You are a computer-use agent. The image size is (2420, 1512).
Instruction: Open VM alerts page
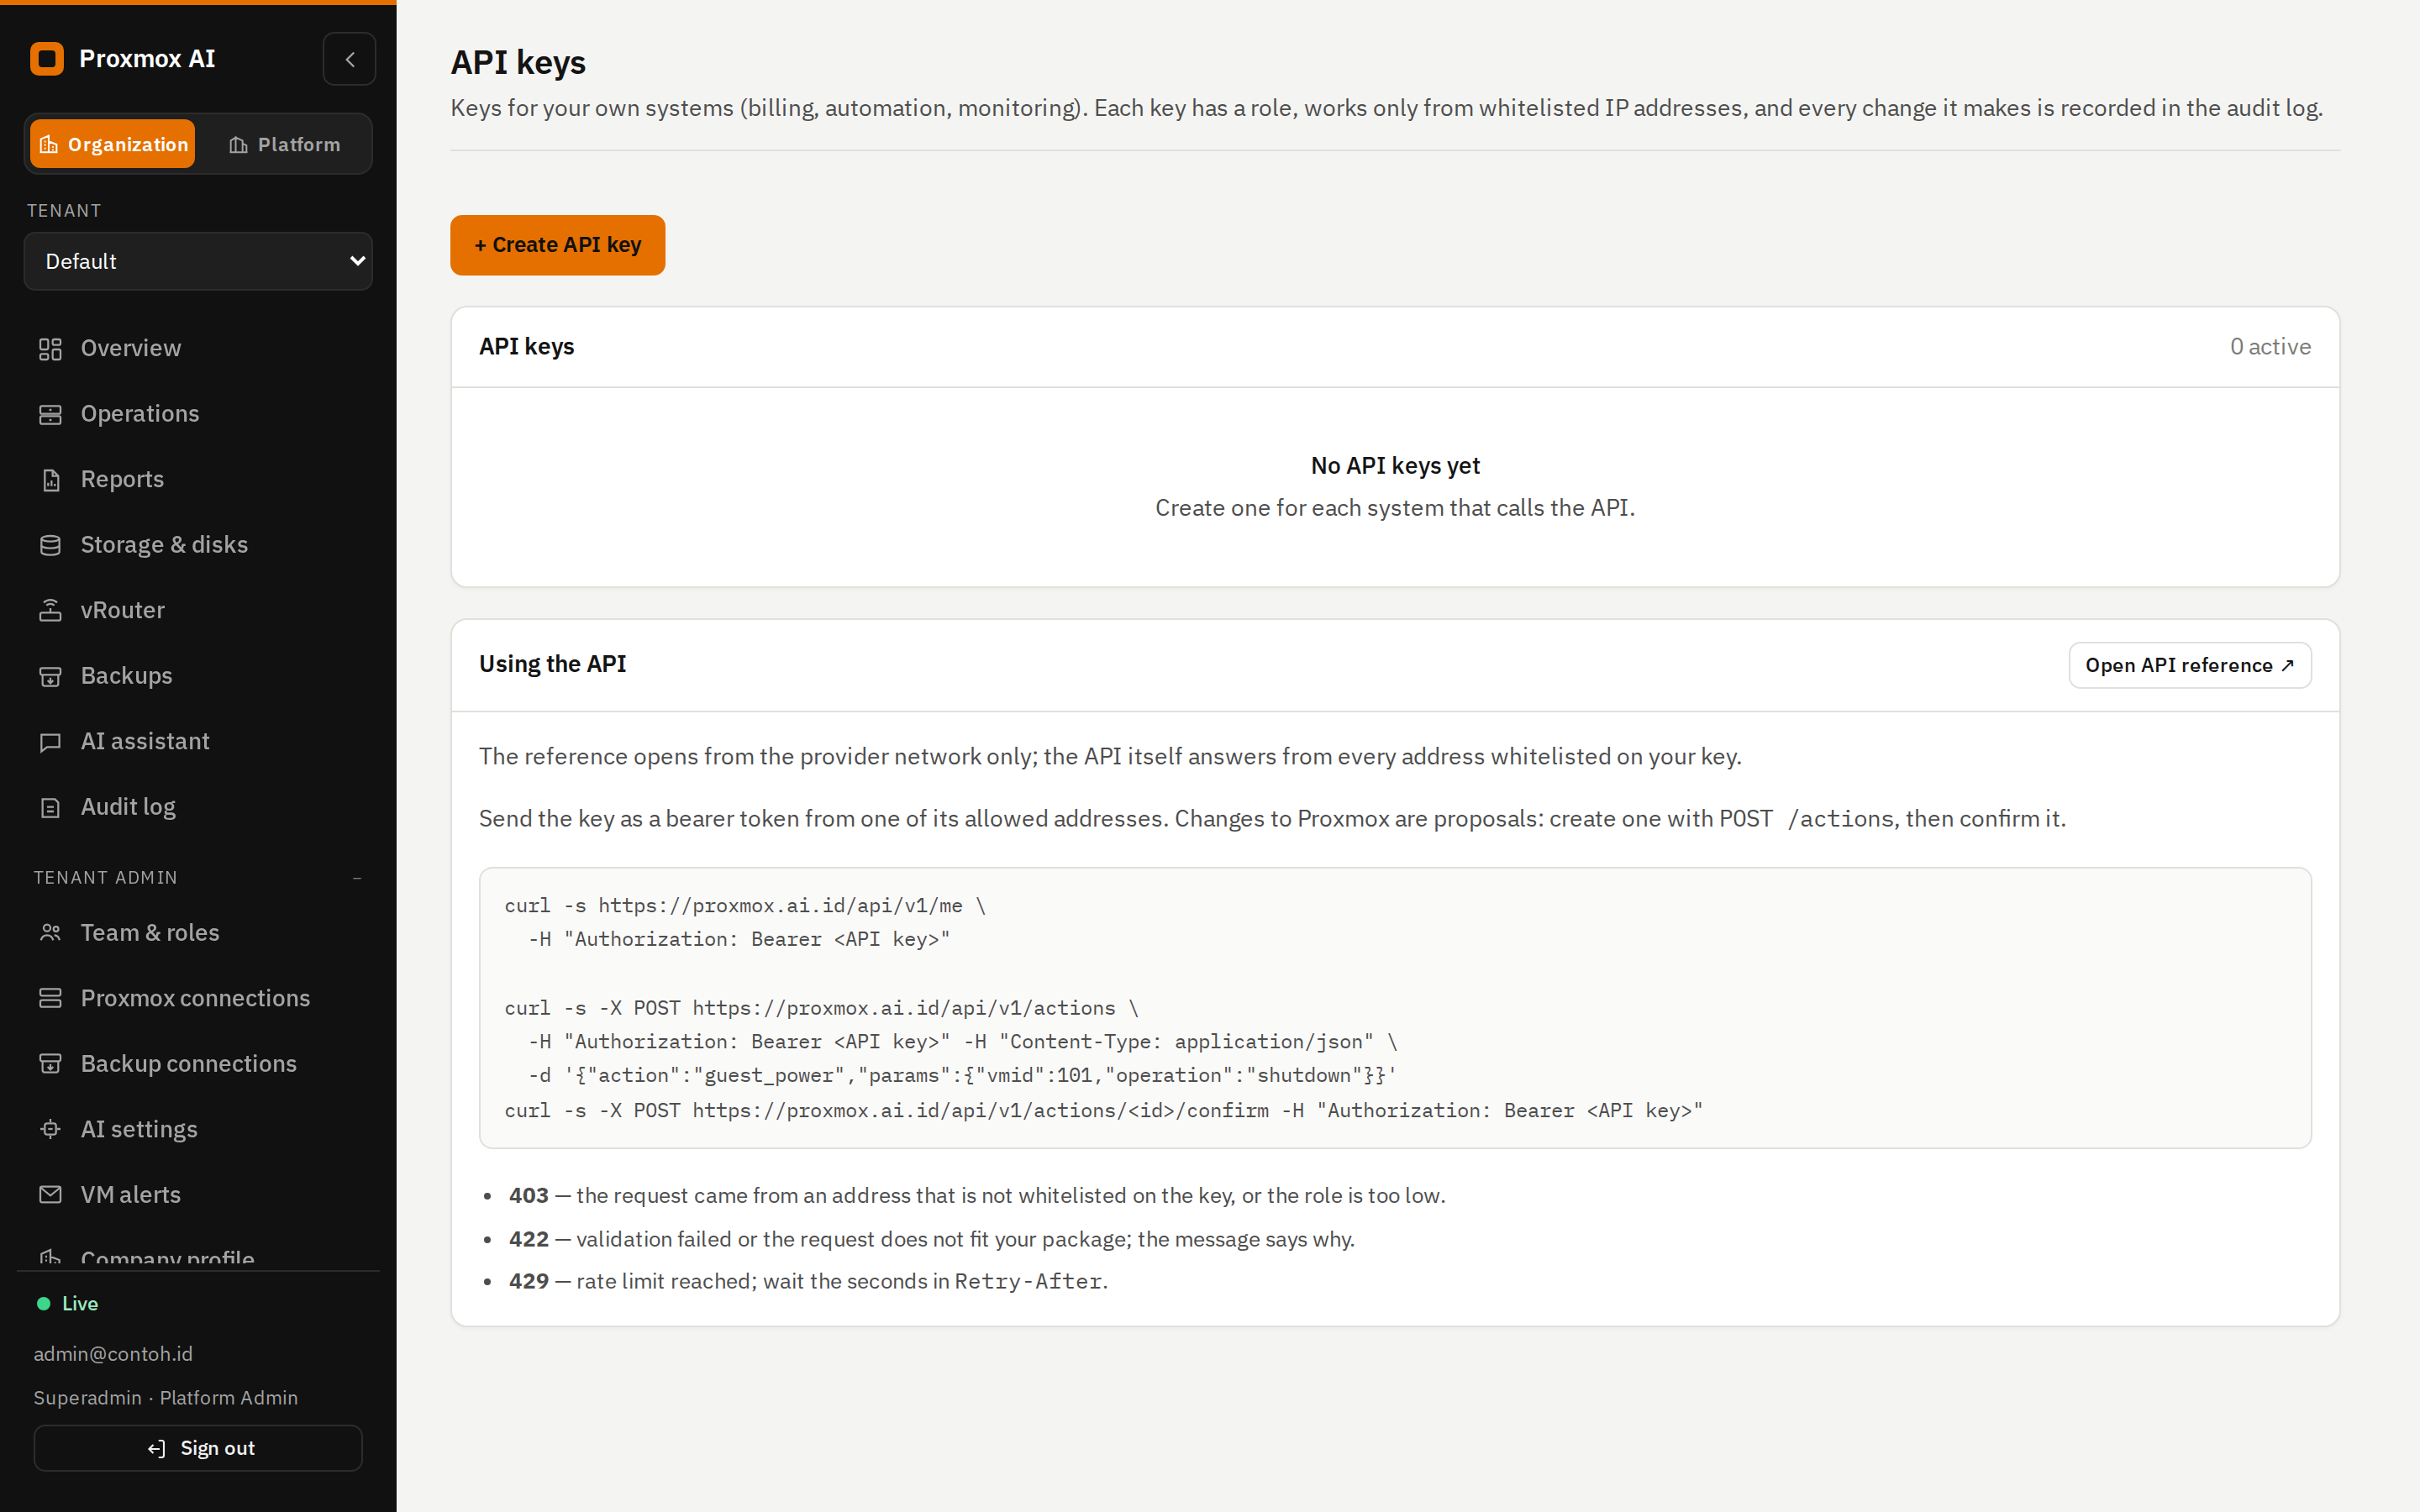point(198,1195)
